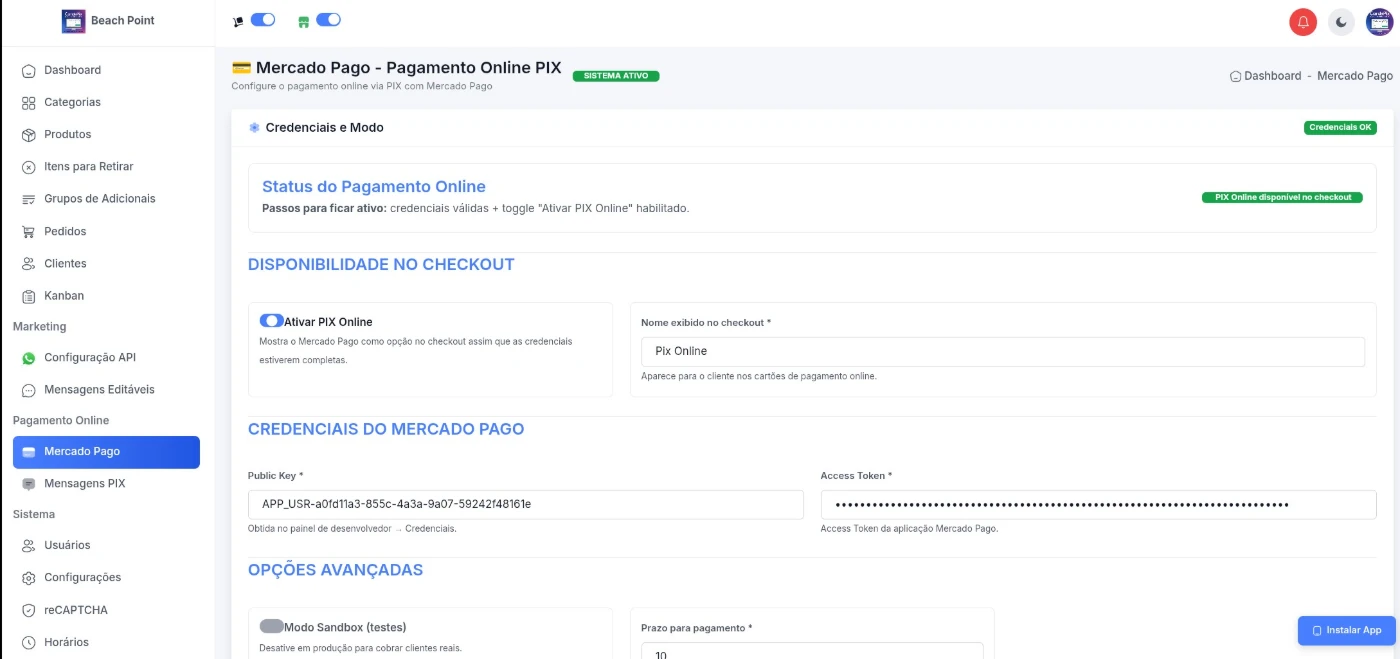1400x659 pixels.
Task: Open Configuração API with WhatsApp icon
Action: coord(89,357)
